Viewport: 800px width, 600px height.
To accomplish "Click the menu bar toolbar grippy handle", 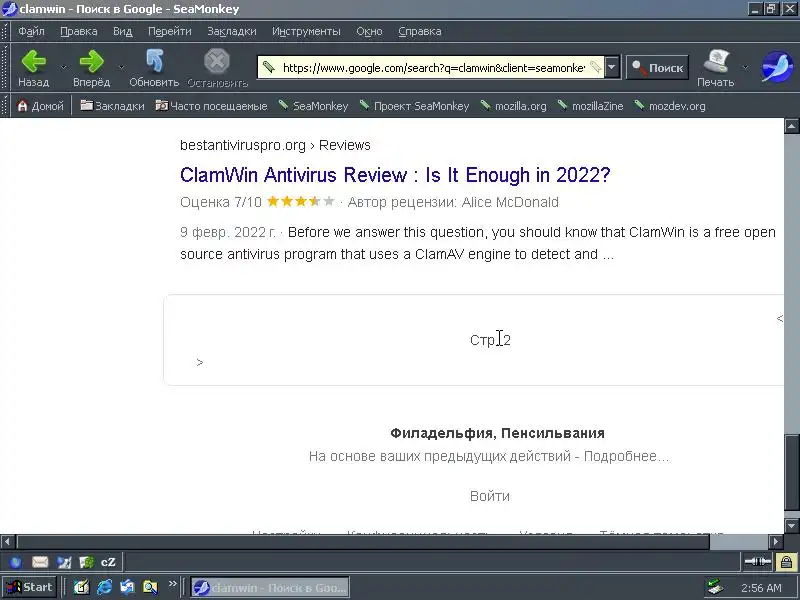I will tap(5, 32).
